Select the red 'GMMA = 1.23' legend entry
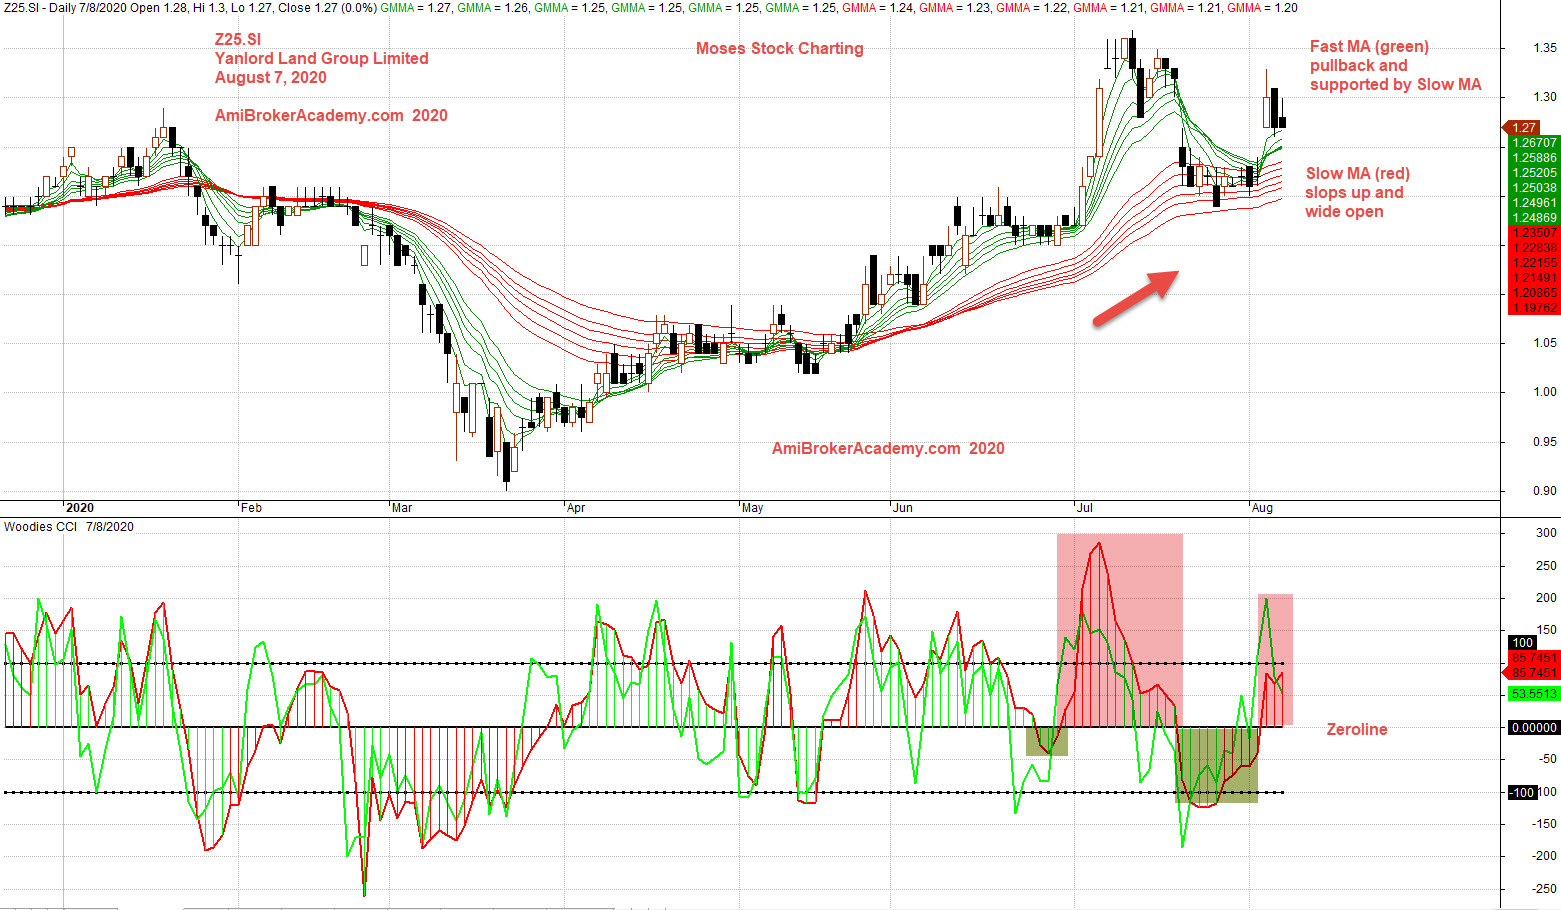This screenshot has width=1561, height=910. [x=955, y=7]
